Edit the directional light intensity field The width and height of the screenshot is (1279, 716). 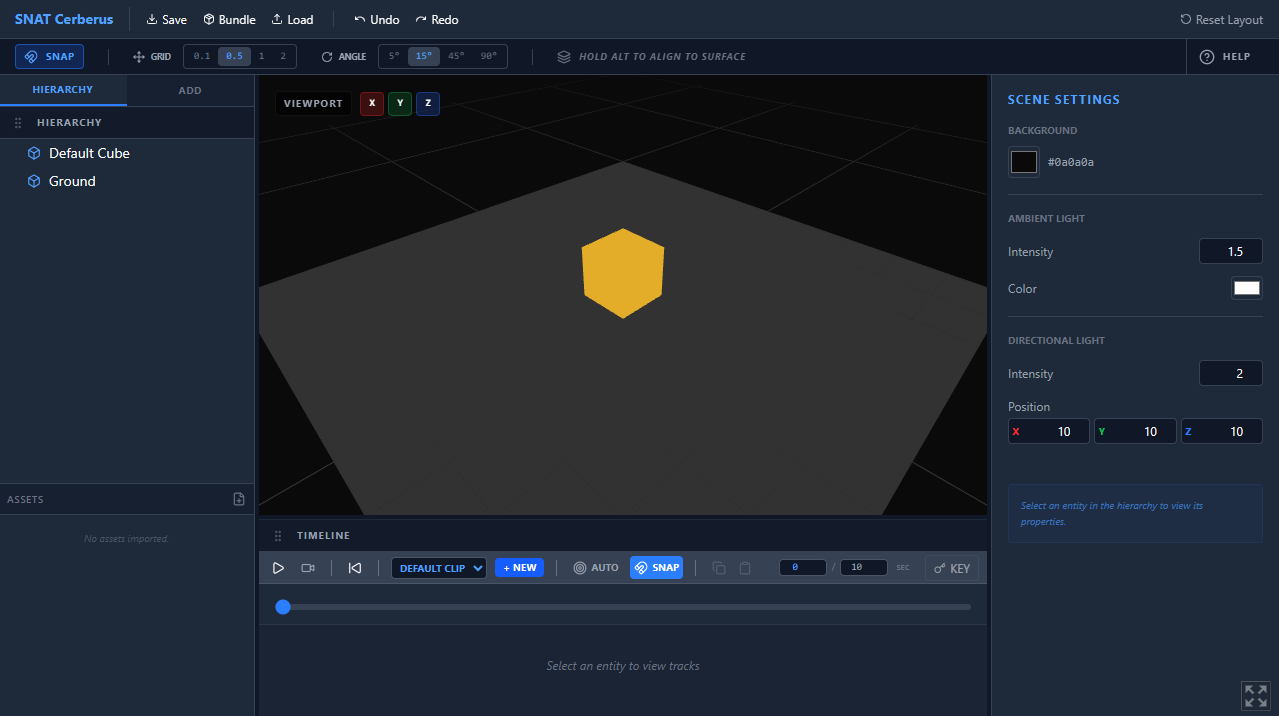tap(1230, 374)
